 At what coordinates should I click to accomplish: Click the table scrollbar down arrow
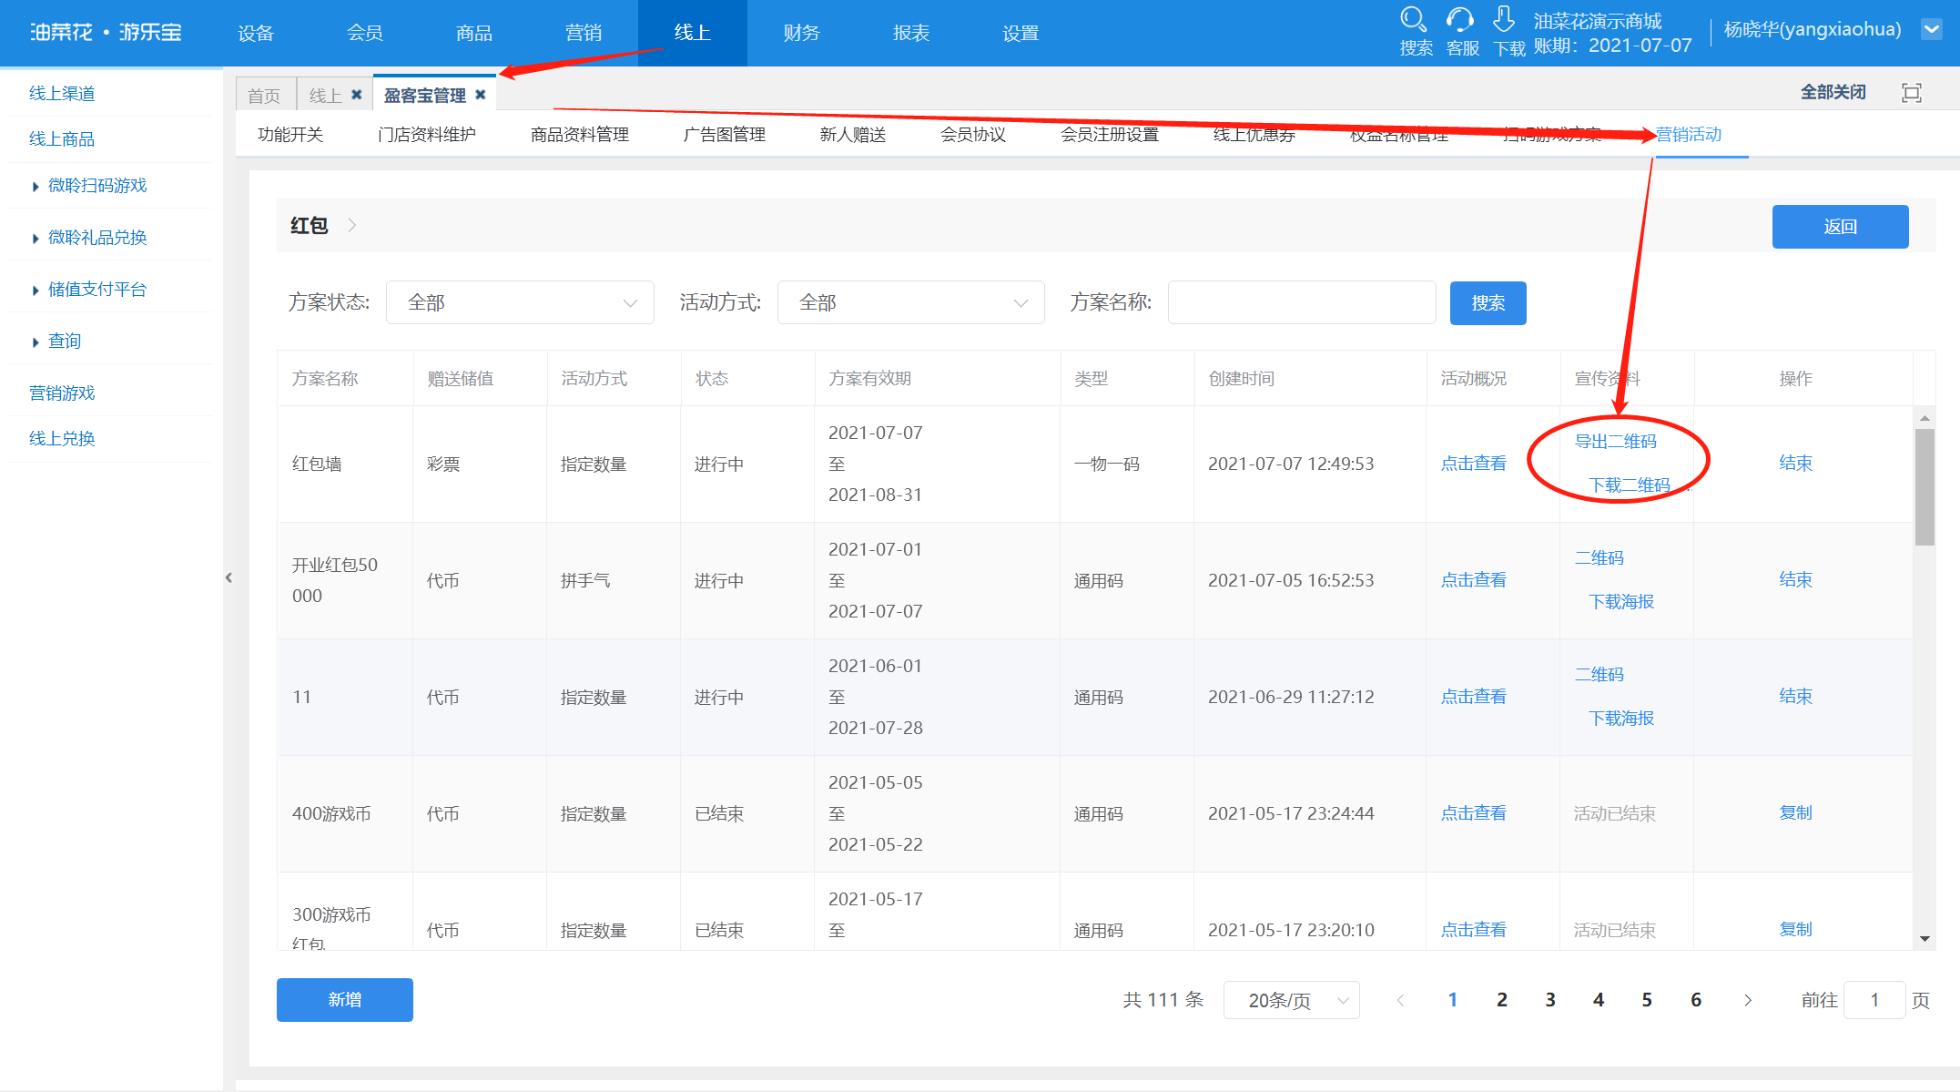1924,939
